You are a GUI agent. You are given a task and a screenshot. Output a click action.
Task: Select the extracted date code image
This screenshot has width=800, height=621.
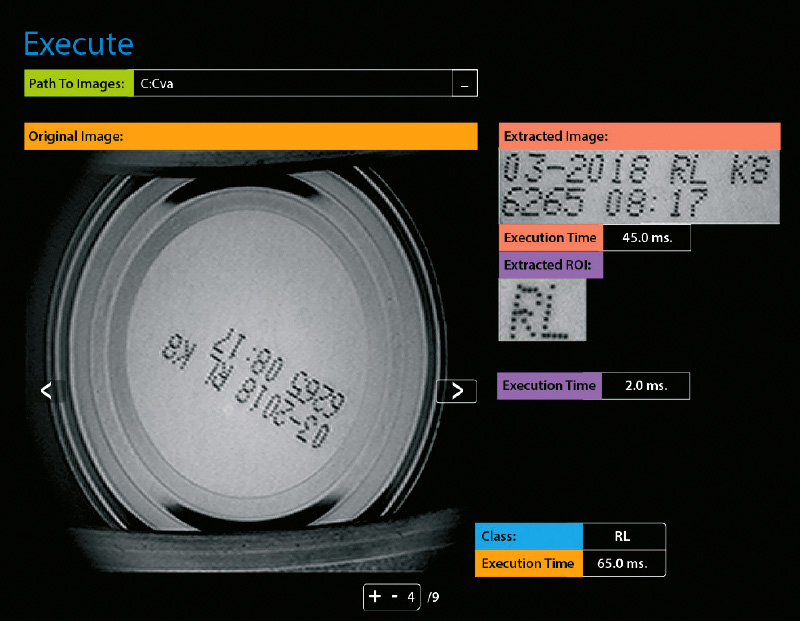(639, 187)
